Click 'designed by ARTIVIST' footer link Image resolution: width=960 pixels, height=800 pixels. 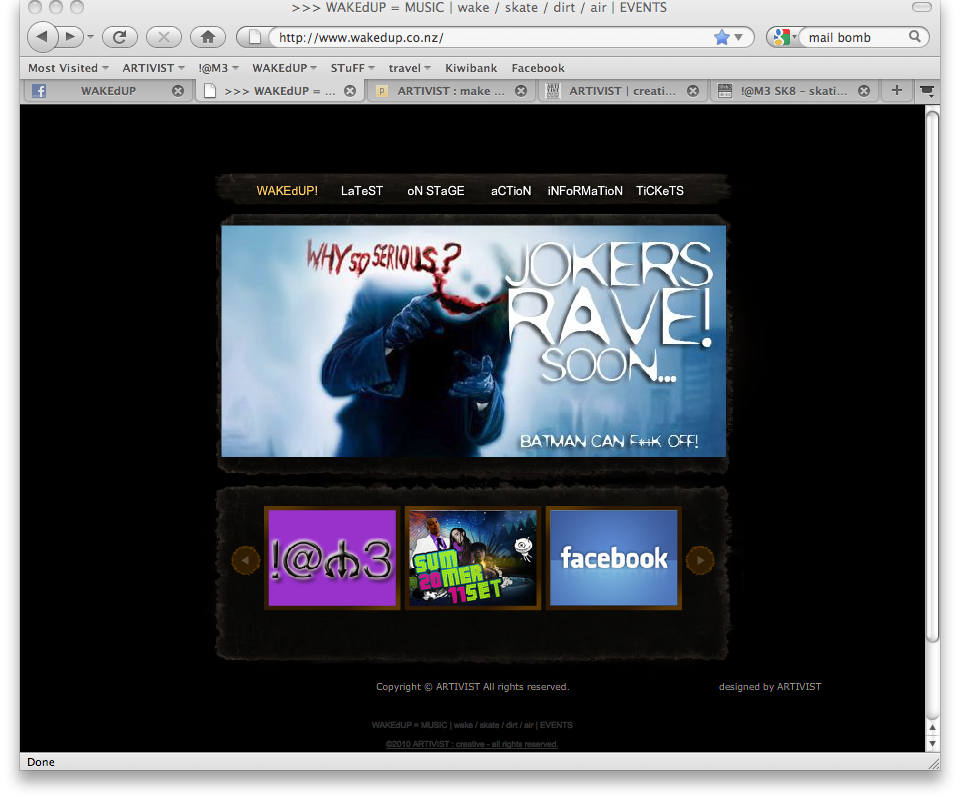tap(770, 687)
